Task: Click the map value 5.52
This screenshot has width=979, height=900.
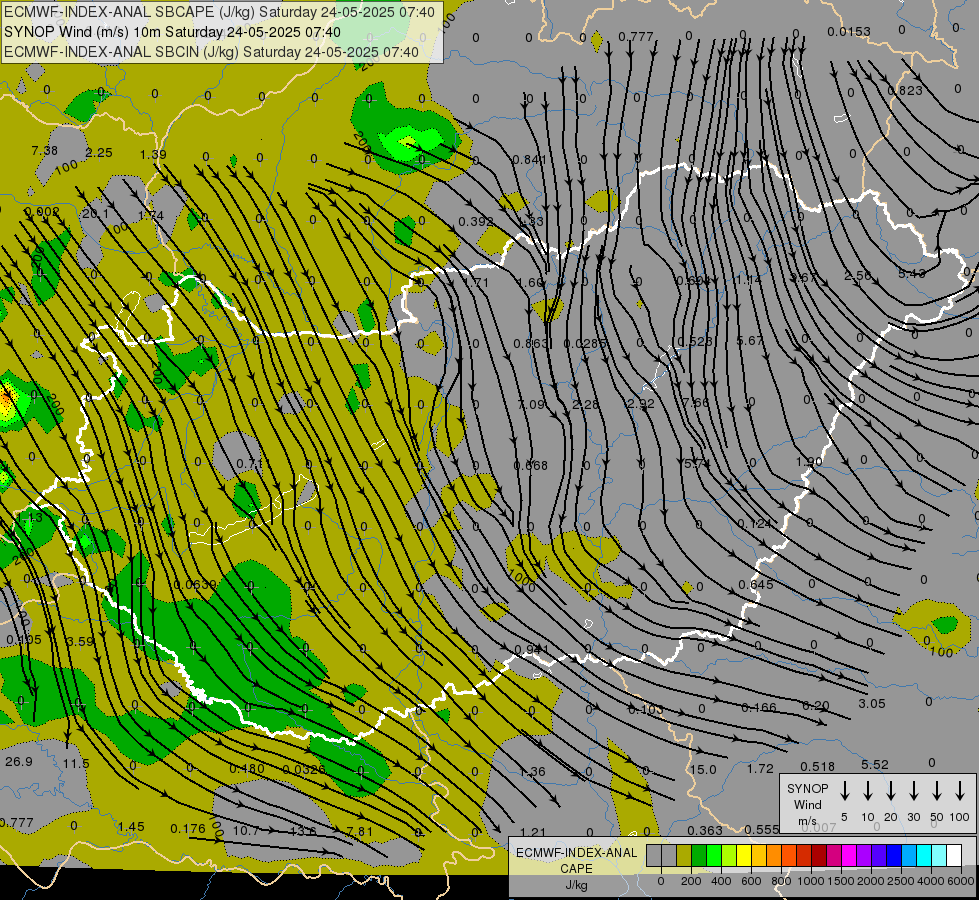Action: 875,764
